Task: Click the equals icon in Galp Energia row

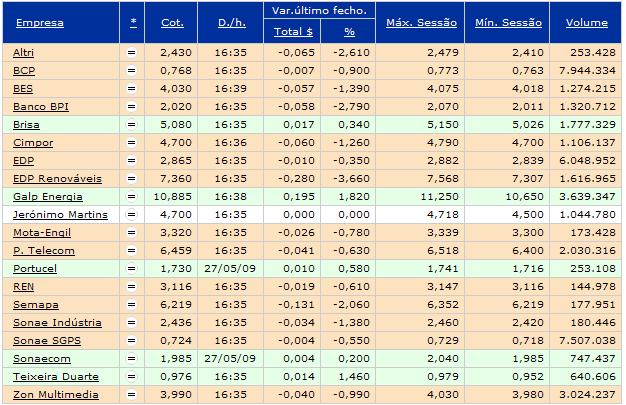Action: [131, 197]
